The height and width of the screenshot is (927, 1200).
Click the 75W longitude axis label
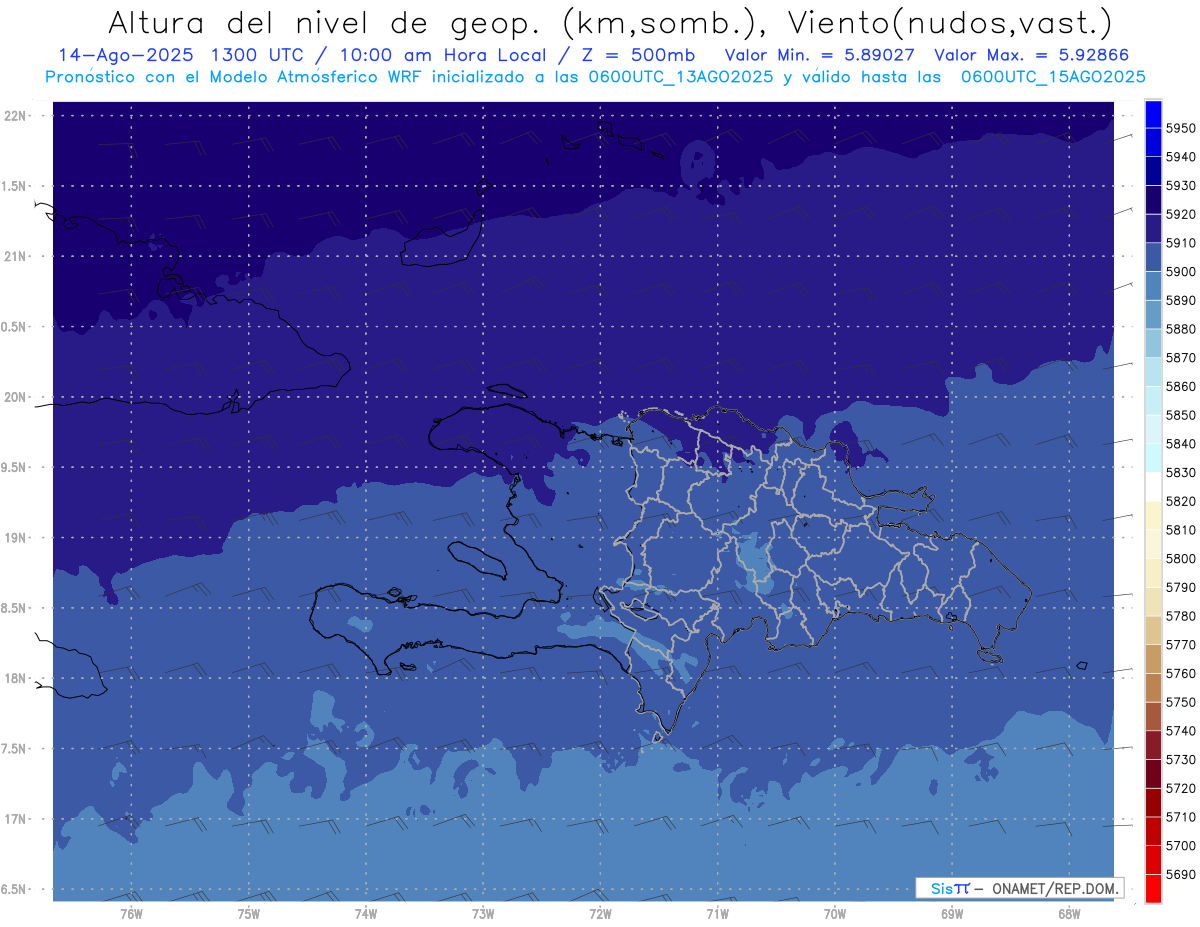click(x=249, y=914)
